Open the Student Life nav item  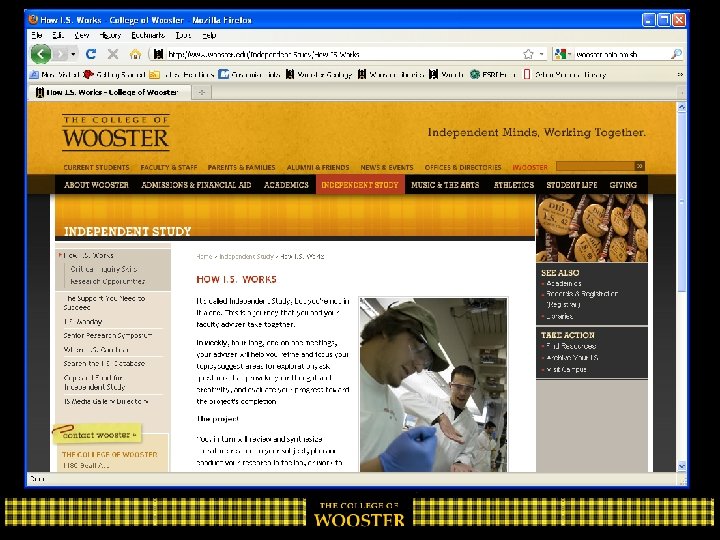coord(572,185)
